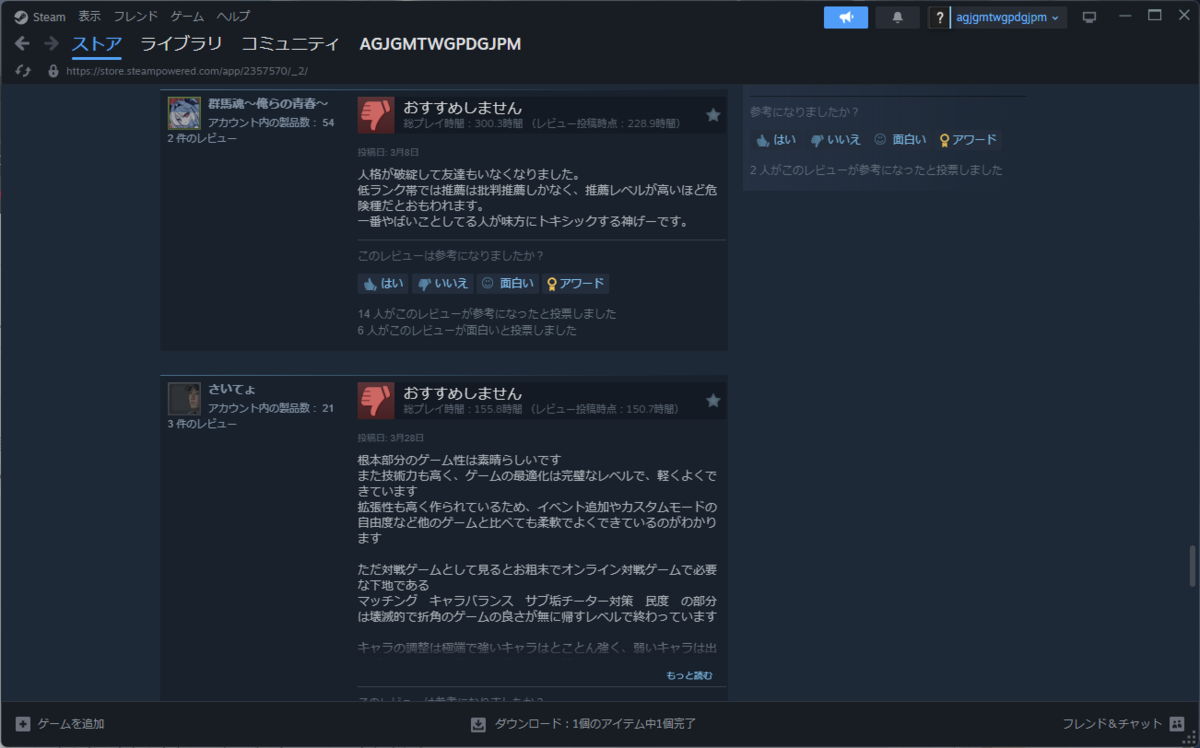Click thumbs-down icon on 群馬魂's review
This screenshot has height=748, width=1200.
coord(376,115)
